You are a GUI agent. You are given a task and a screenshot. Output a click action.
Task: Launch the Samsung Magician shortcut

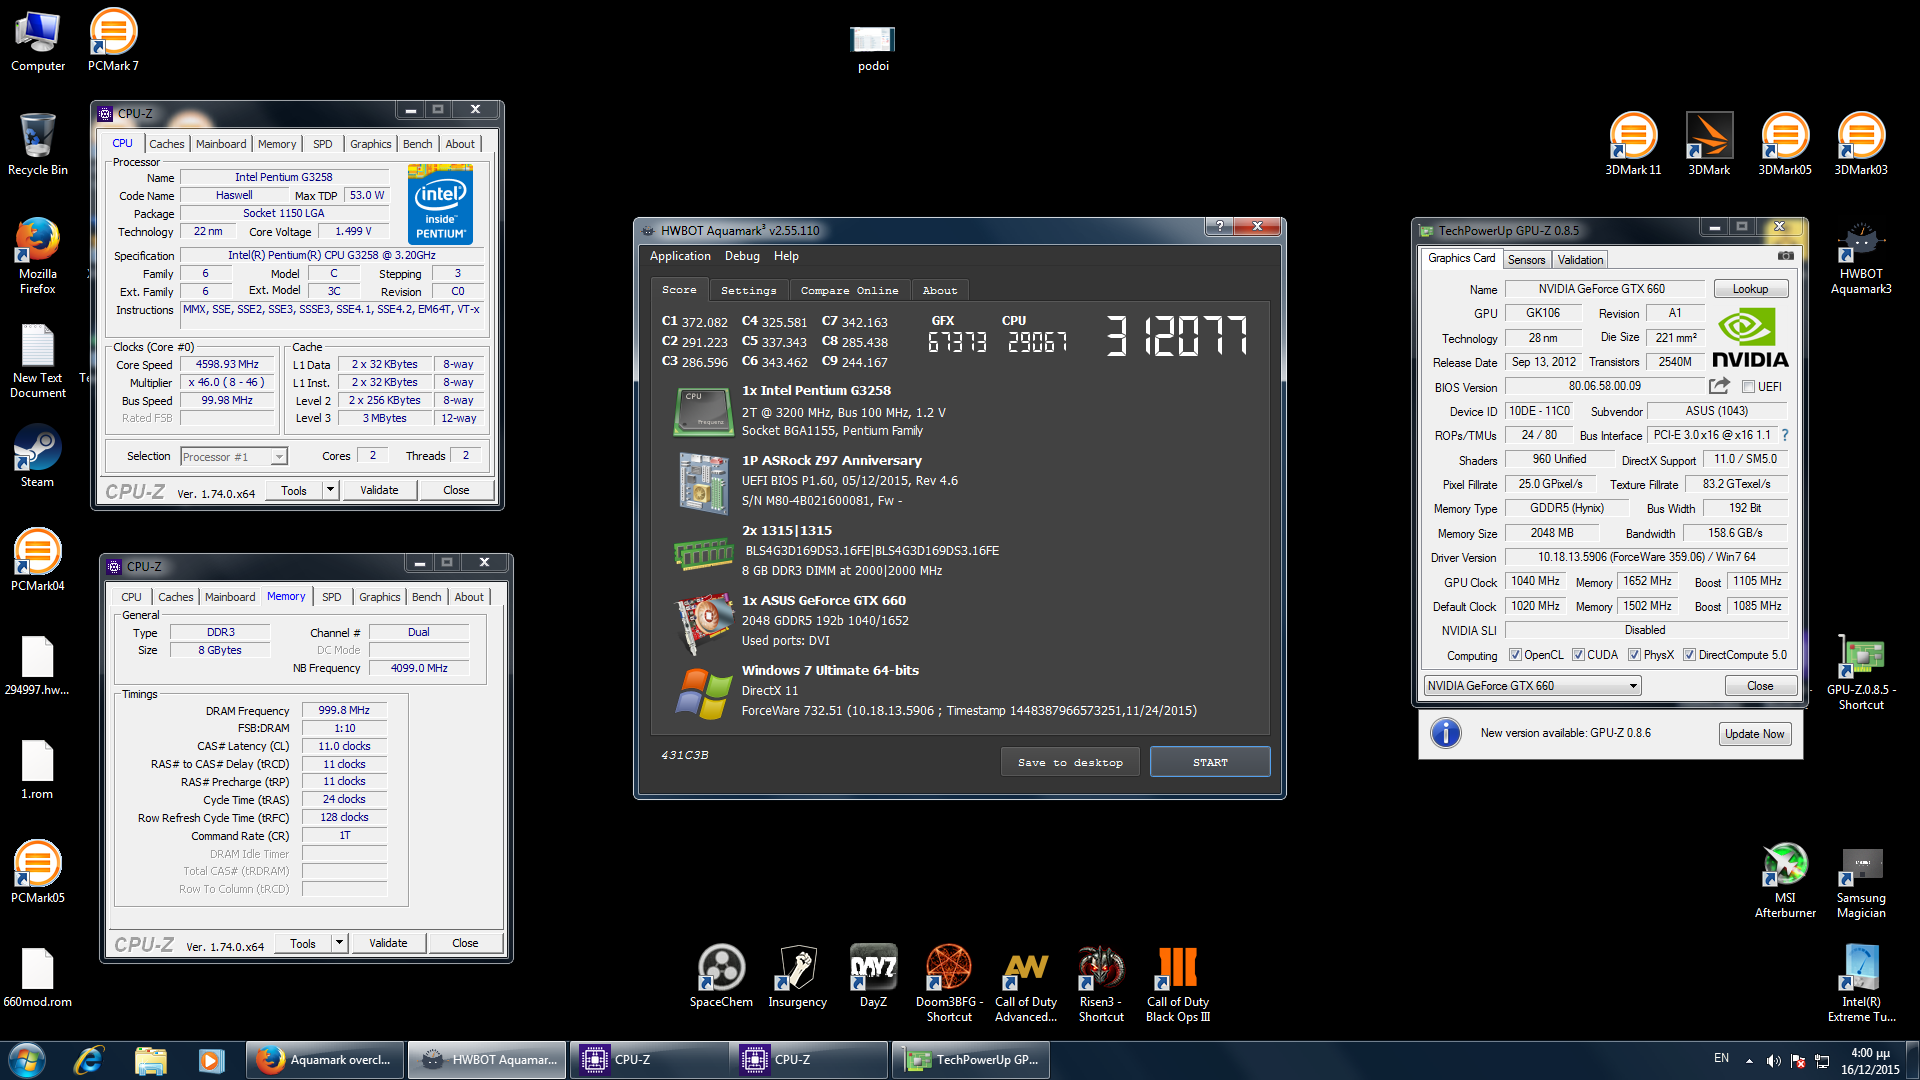[1861, 880]
